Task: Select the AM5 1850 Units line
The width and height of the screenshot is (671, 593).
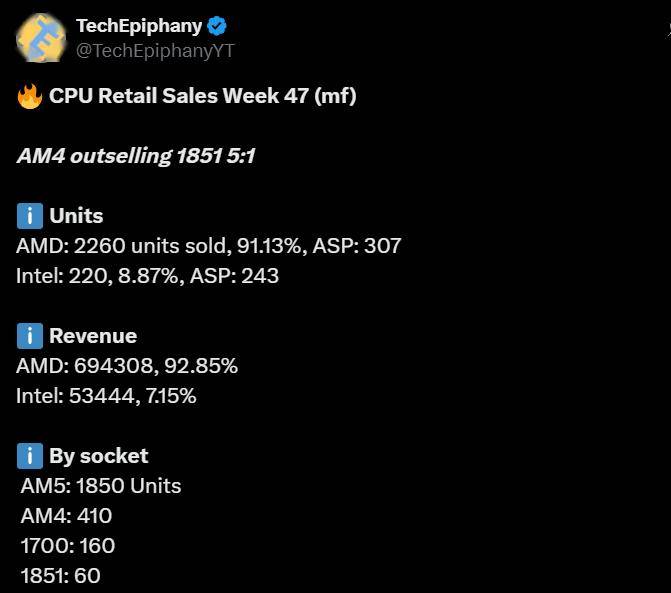Action: [x=101, y=486]
